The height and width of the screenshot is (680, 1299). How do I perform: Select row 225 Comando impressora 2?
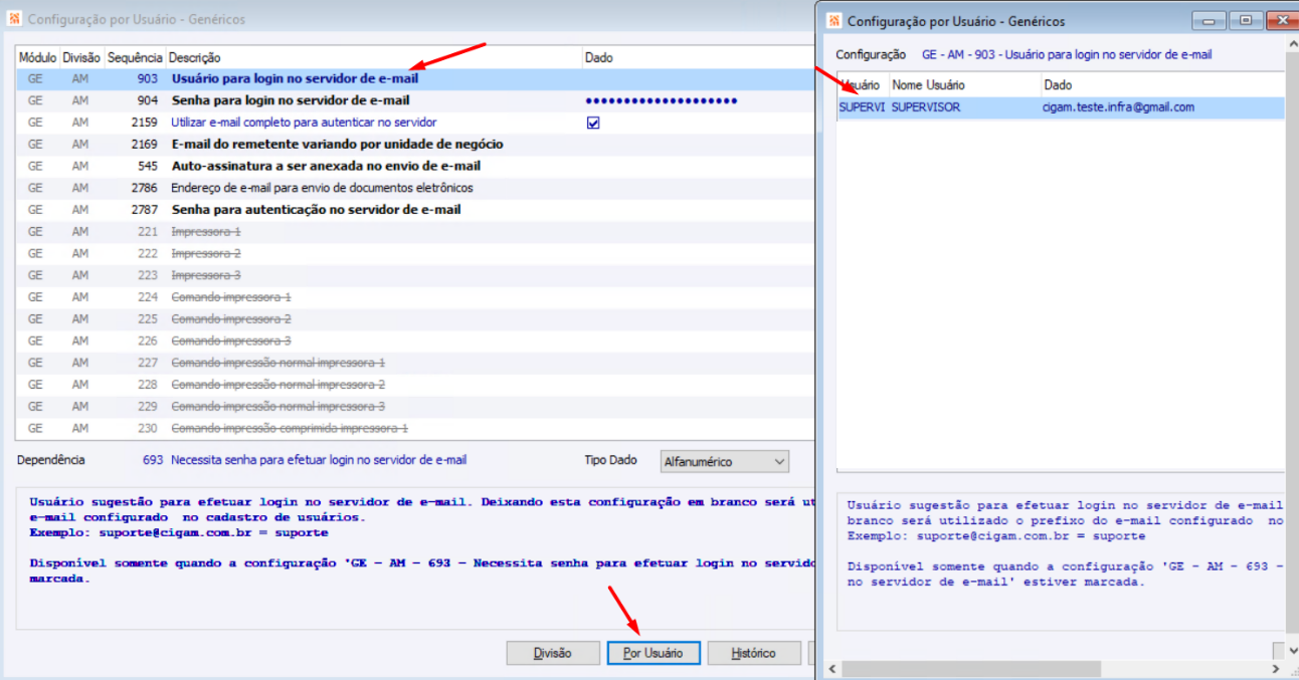coord(416,319)
